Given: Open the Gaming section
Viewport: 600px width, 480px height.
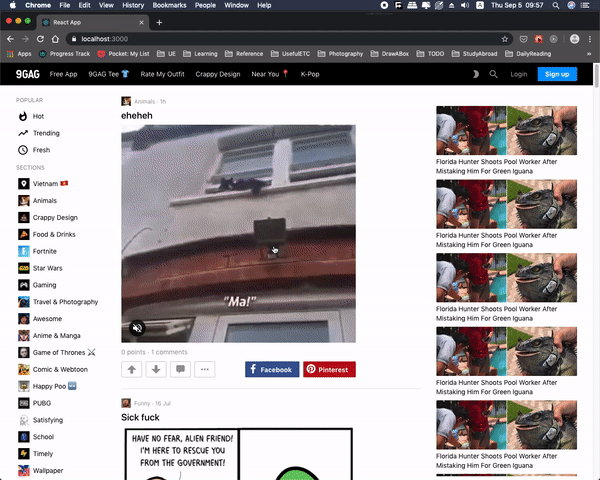Looking at the screenshot, I should pyautogui.click(x=37, y=285).
